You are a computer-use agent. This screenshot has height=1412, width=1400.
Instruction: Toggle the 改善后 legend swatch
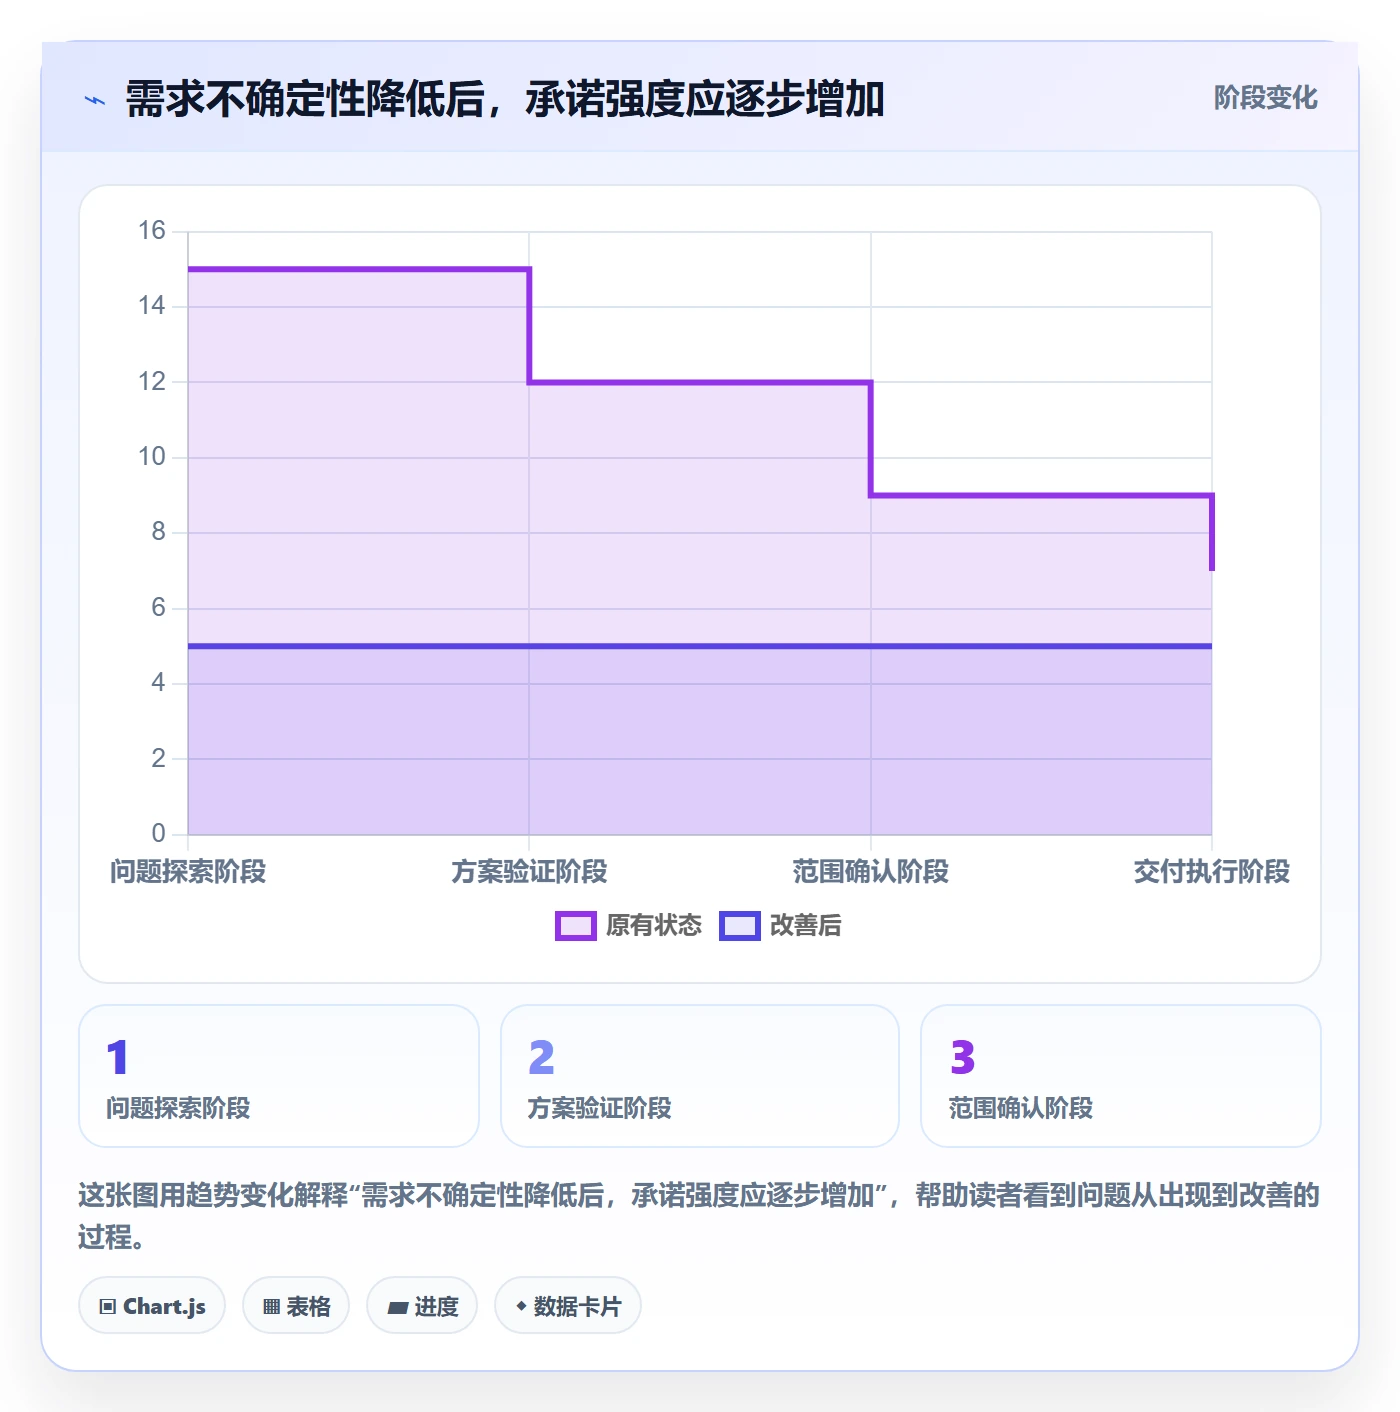point(740,926)
